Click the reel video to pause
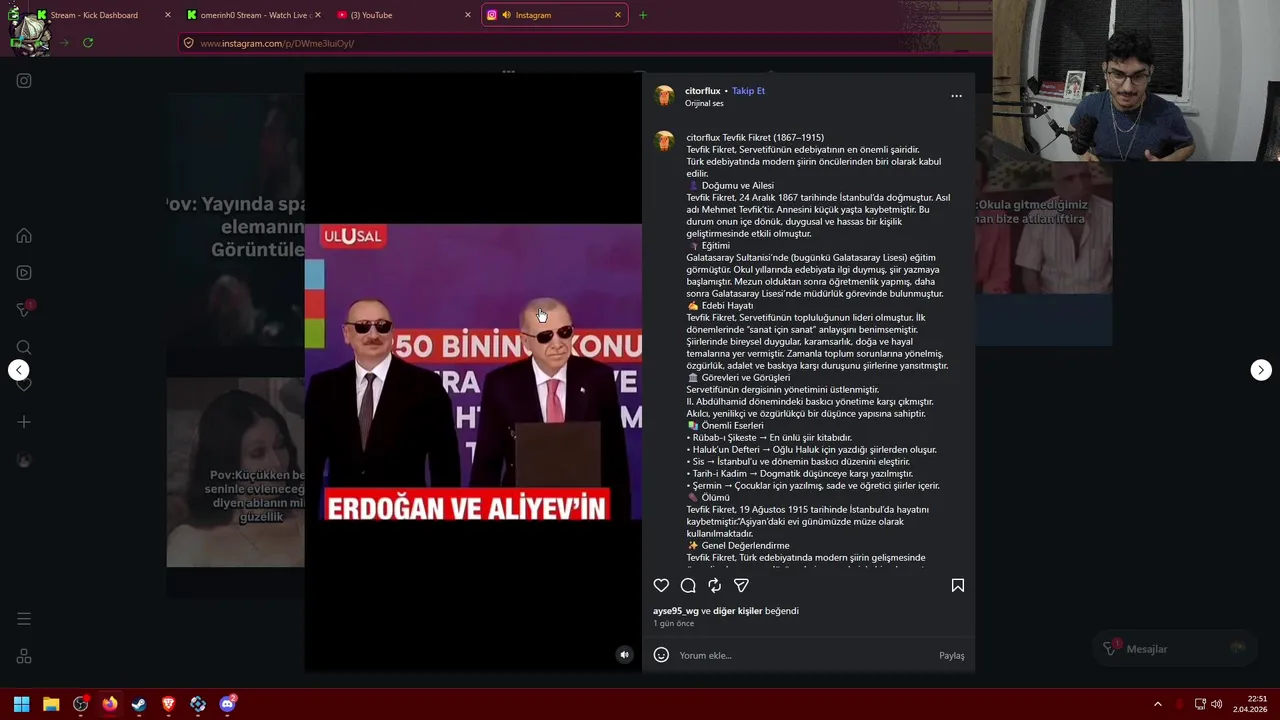This screenshot has height=720, width=1280. point(473,372)
